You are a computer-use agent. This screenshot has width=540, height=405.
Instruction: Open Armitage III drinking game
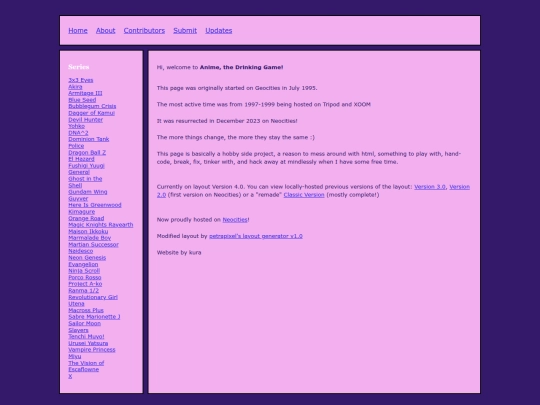85,93
